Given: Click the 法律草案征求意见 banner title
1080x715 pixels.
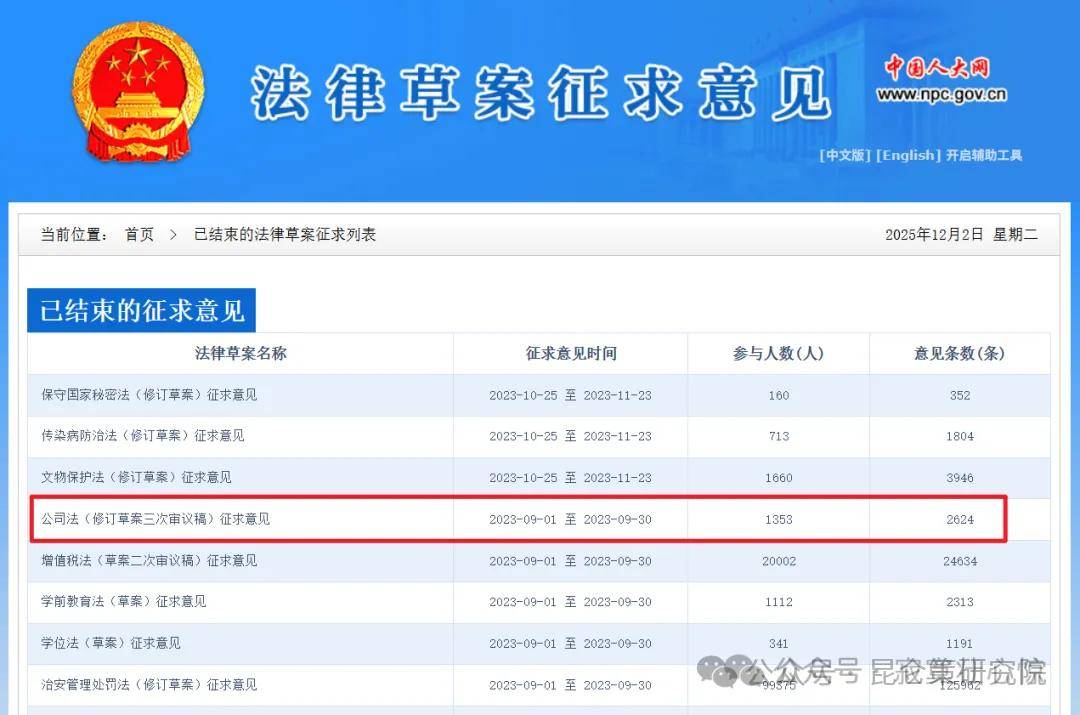Looking at the screenshot, I should 540,93.
